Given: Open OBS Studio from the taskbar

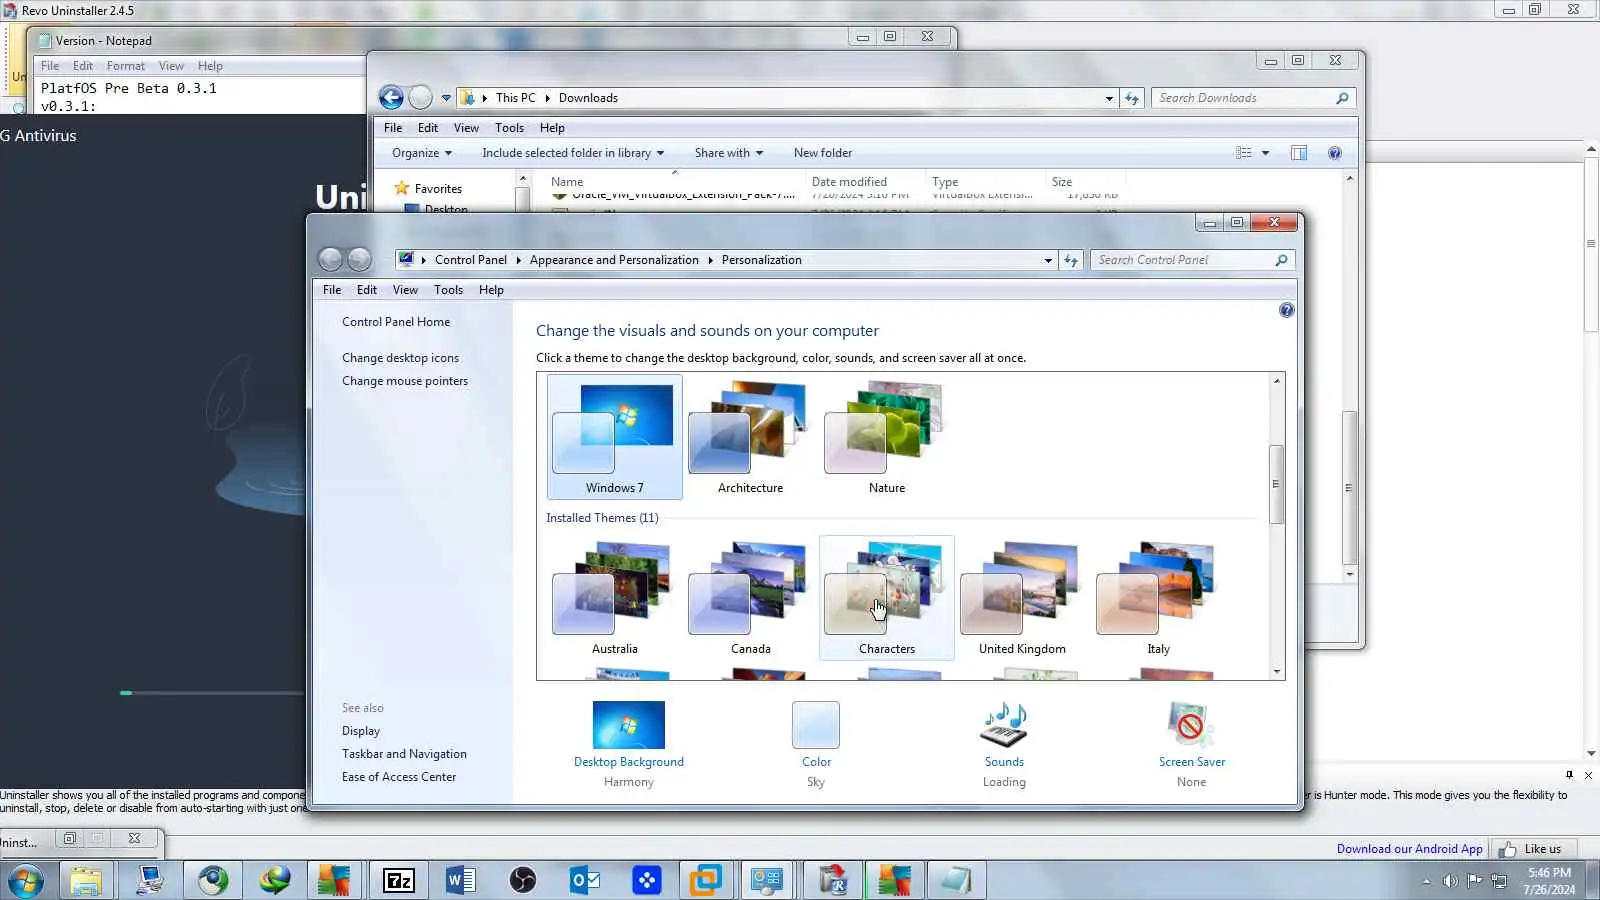Looking at the screenshot, I should pyautogui.click(x=522, y=880).
